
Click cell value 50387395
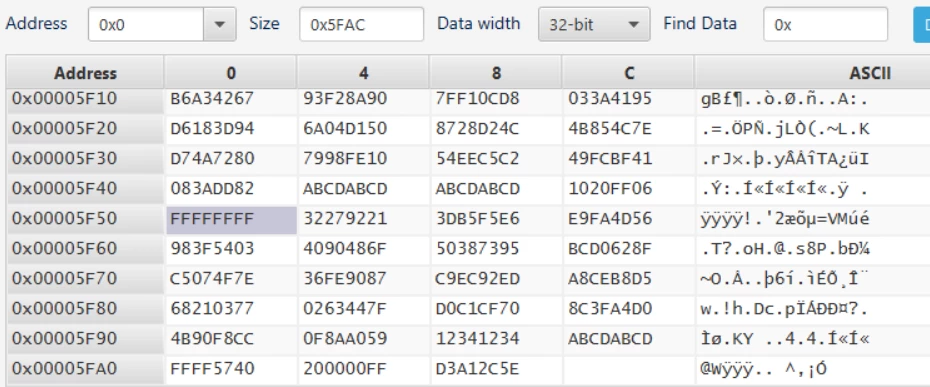478,249
